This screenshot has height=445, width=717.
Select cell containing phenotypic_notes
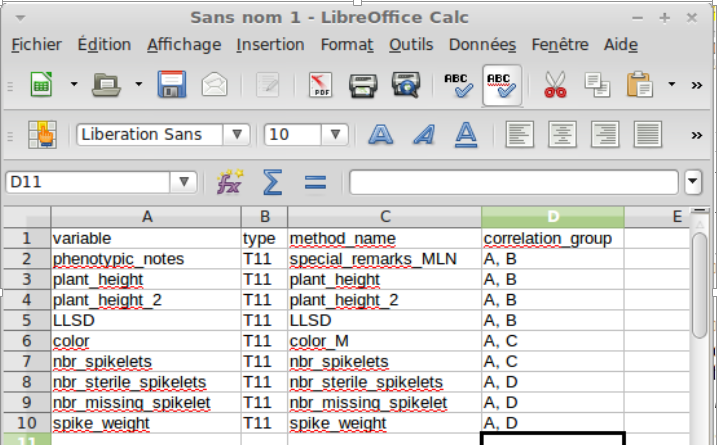point(146,259)
